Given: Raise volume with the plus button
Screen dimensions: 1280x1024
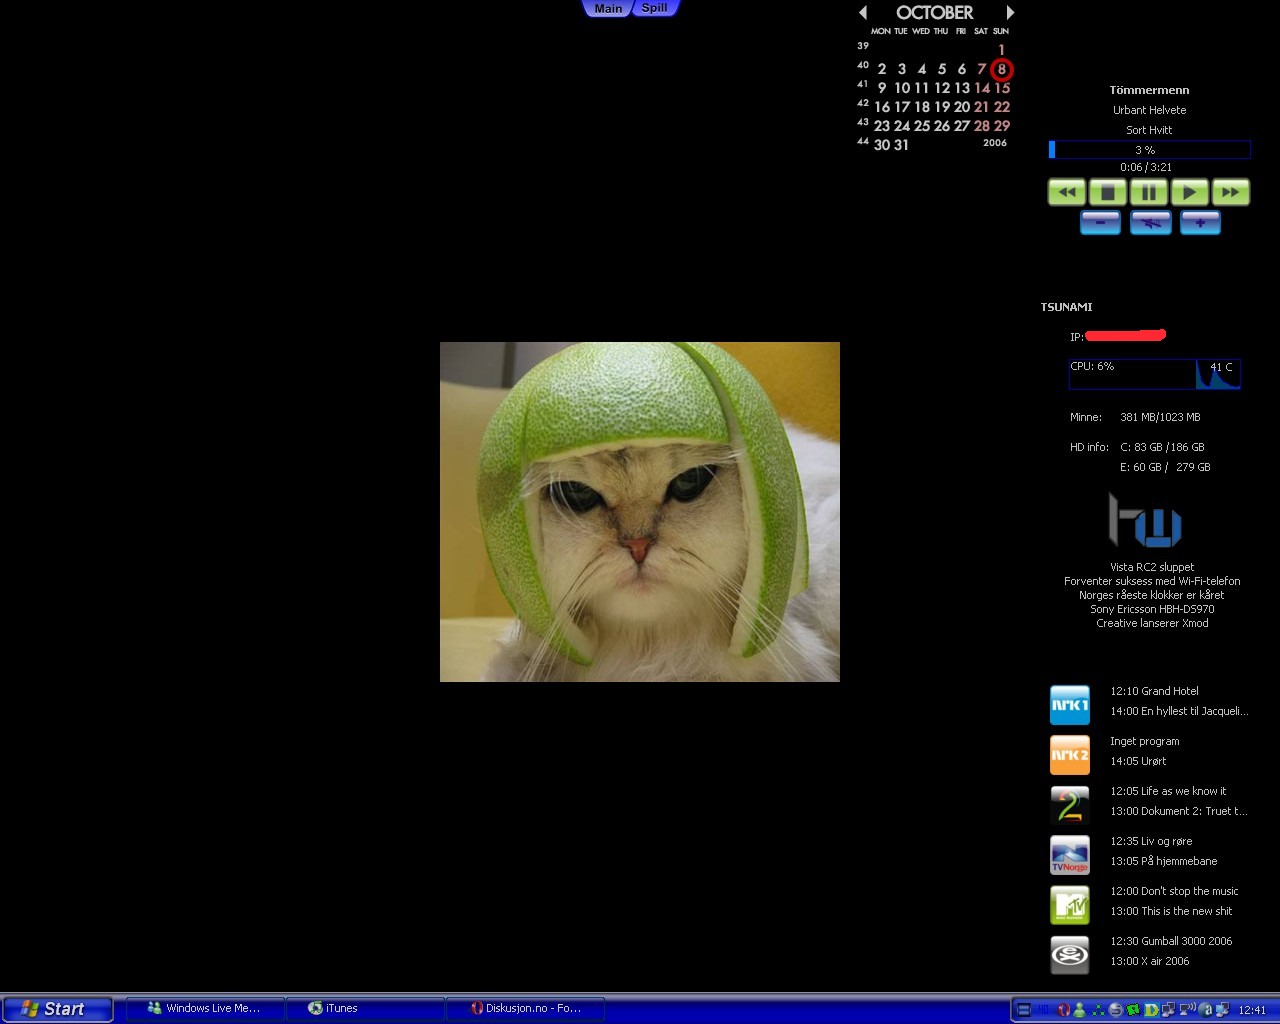Looking at the screenshot, I should click(x=1200, y=223).
